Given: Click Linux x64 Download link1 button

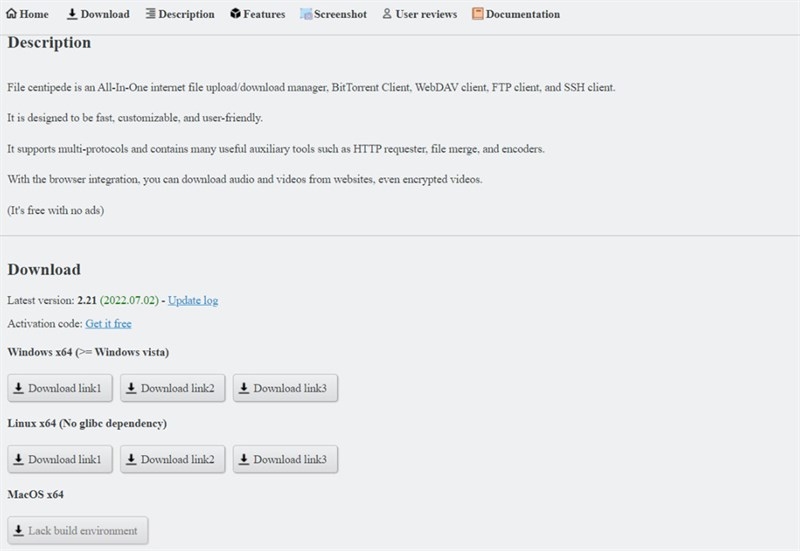Looking at the screenshot, I should [x=60, y=459].
